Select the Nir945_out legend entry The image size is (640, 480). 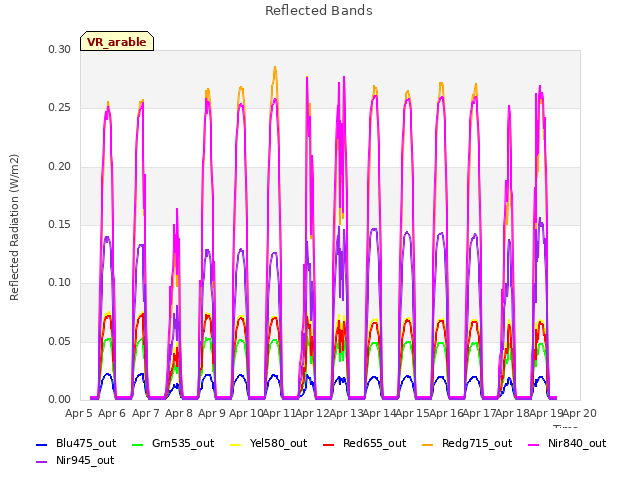(75, 460)
